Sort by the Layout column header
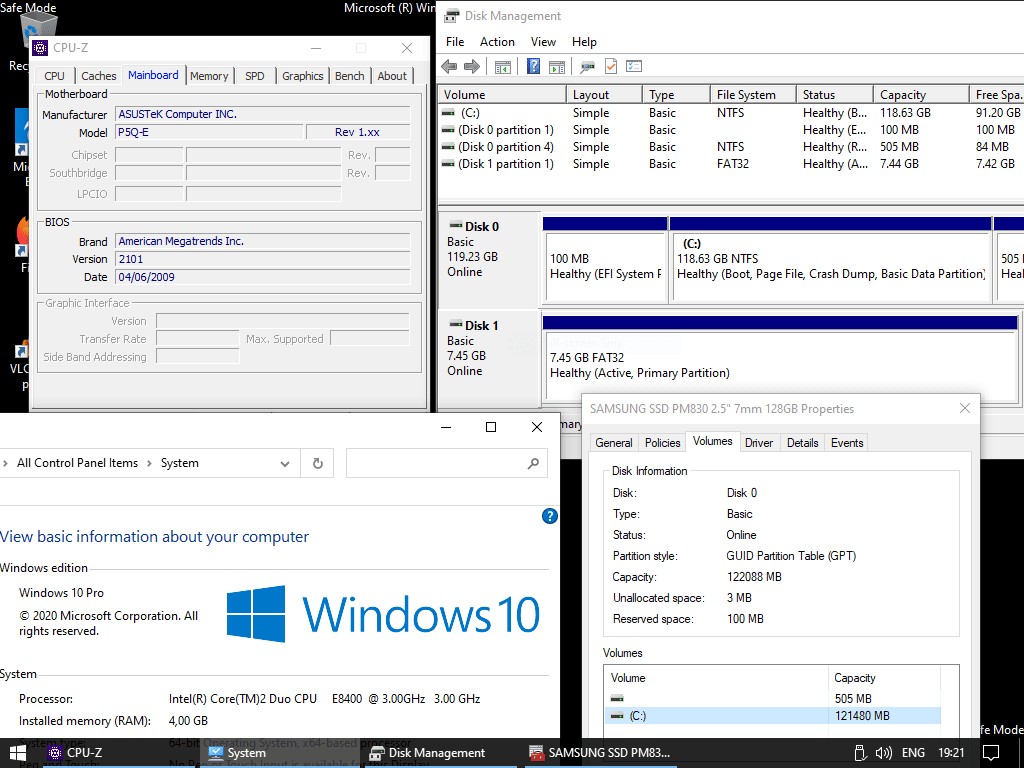1024x768 pixels. pyautogui.click(x=604, y=95)
